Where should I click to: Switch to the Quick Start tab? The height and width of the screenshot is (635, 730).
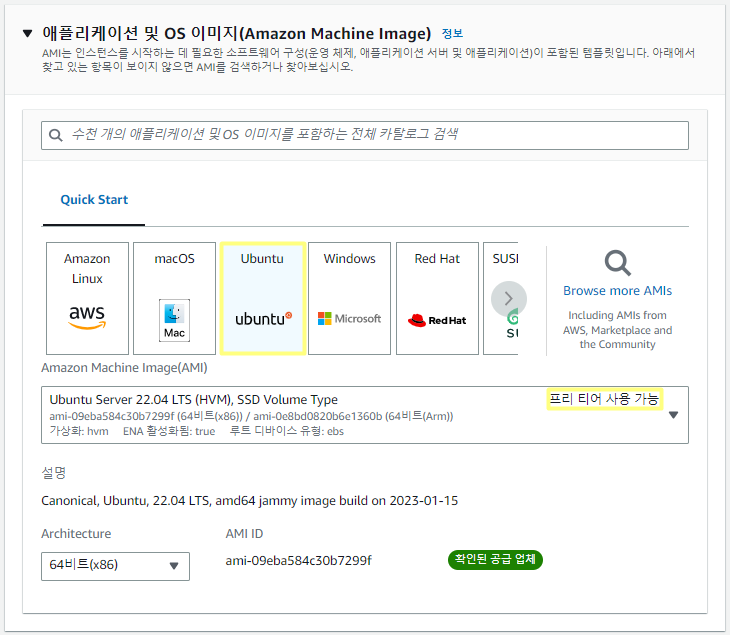click(x=94, y=200)
